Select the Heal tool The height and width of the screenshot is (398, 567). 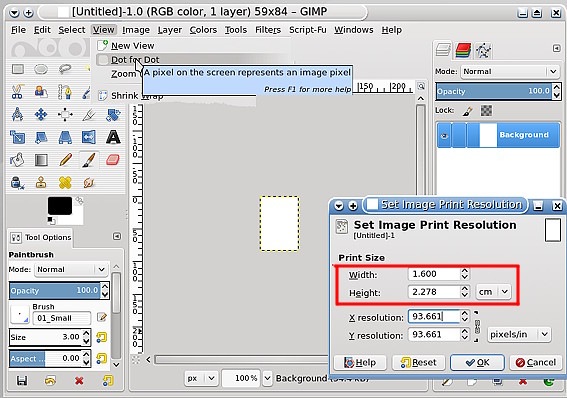coord(65,183)
